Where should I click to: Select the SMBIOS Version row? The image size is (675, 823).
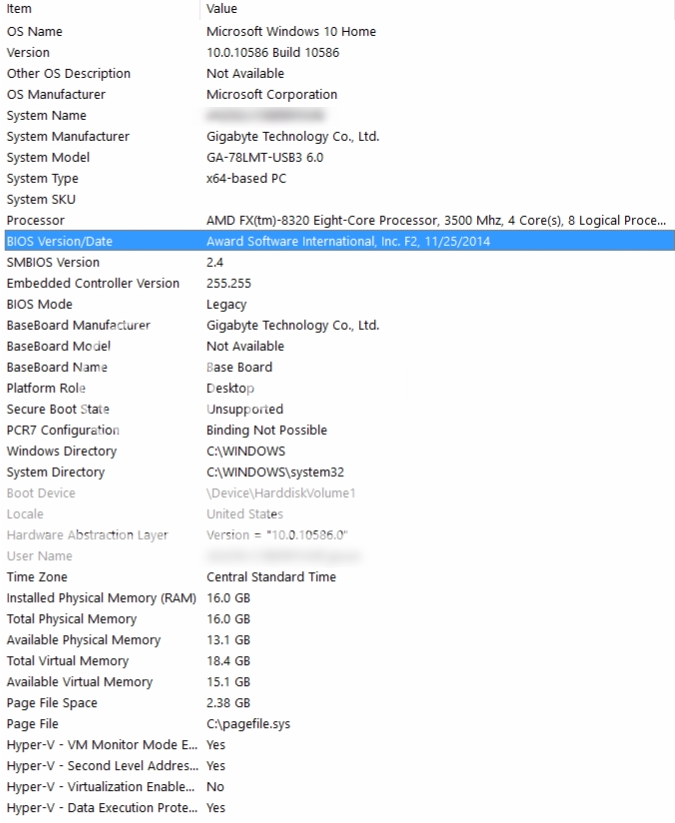tap(53, 262)
